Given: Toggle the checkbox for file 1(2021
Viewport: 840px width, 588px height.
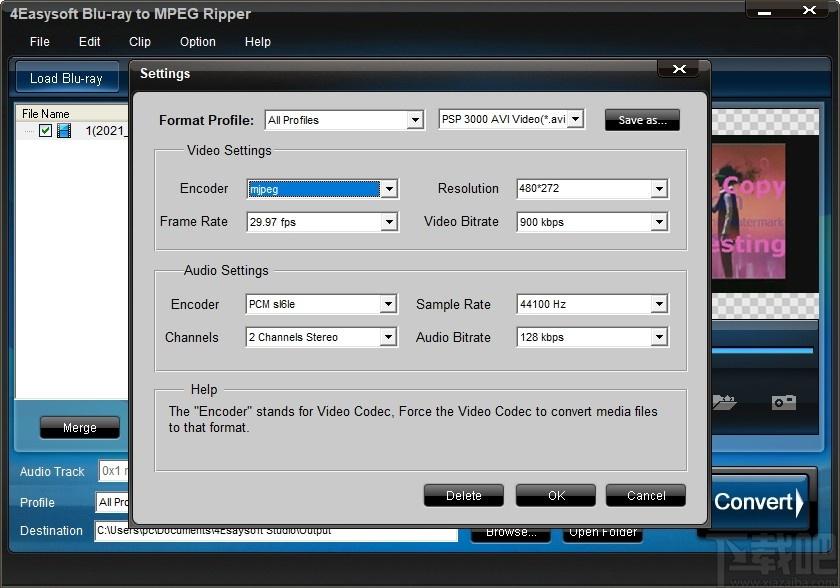Looking at the screenshot, I should 46,130.
